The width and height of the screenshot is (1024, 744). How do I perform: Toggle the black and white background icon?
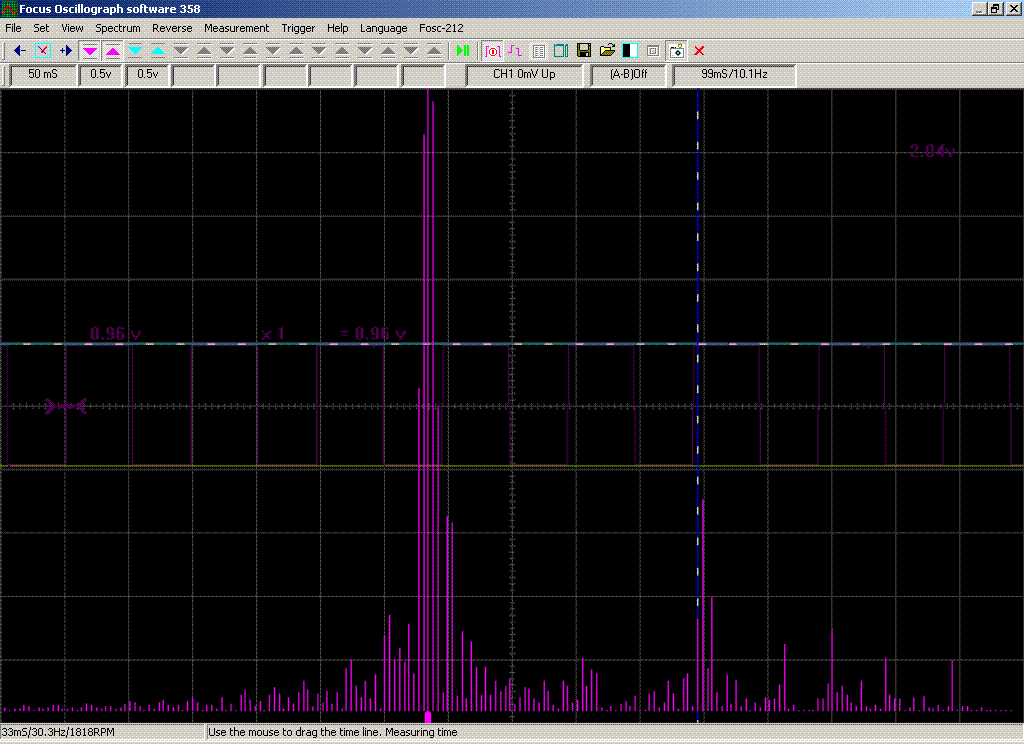click(x=630, y=50)
